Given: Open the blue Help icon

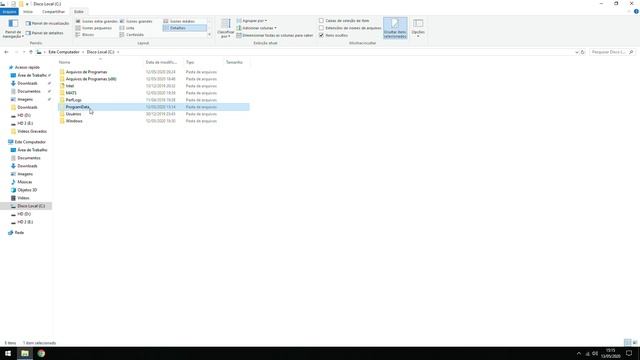Looking at the screenshot, I should point(636,11).
